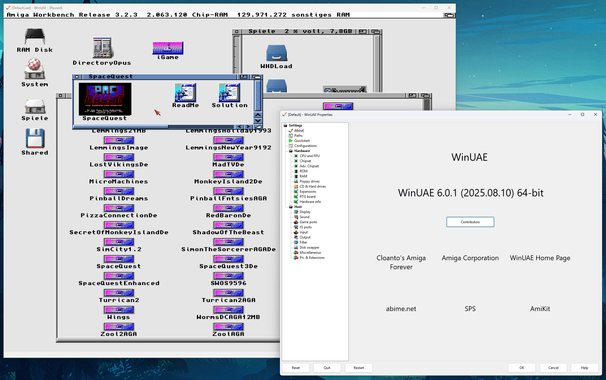Open the AmiKit link
Screen dimensions: 606x380
(x=540, y=308)
